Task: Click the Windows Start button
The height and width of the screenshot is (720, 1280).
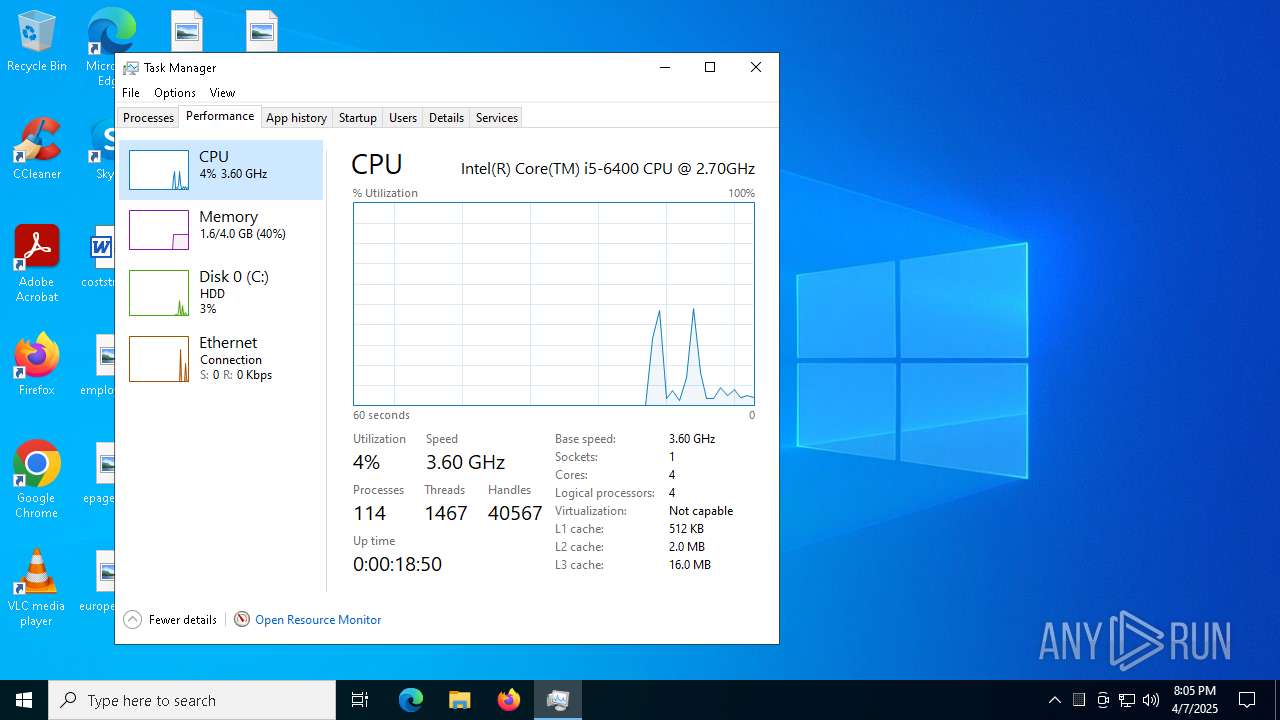Action: point(24,700)
